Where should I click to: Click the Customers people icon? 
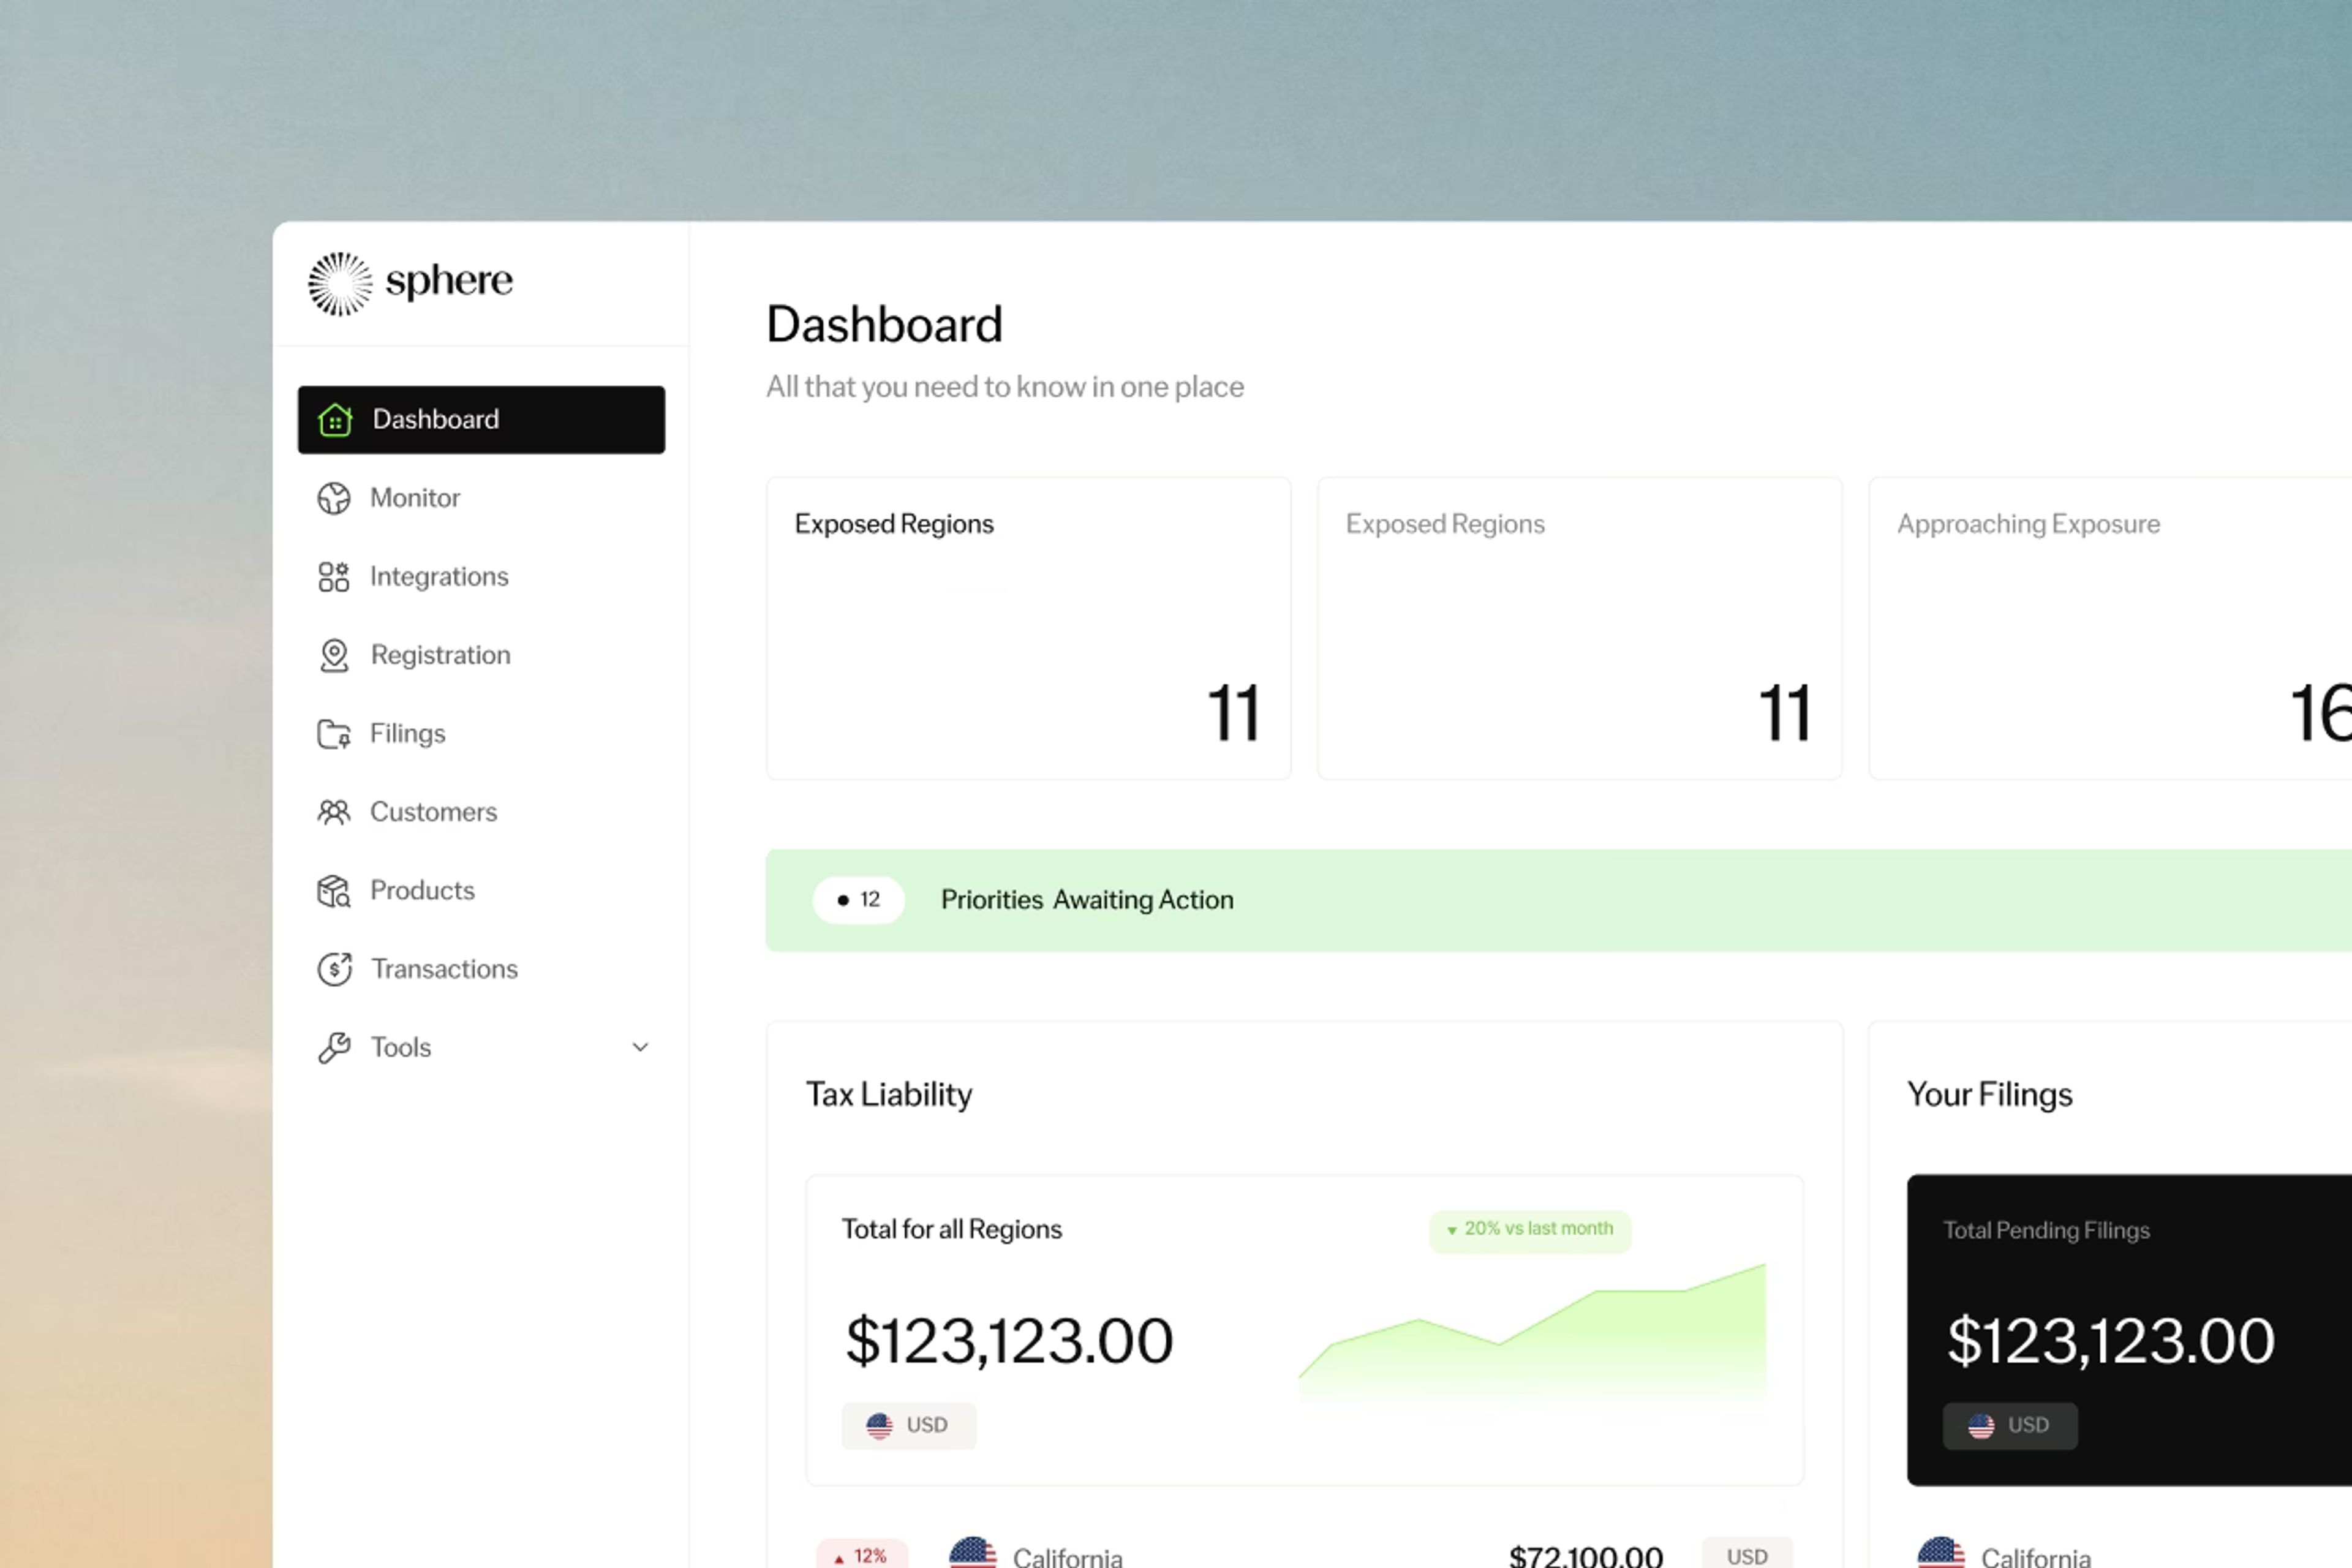tap(334, 812)
